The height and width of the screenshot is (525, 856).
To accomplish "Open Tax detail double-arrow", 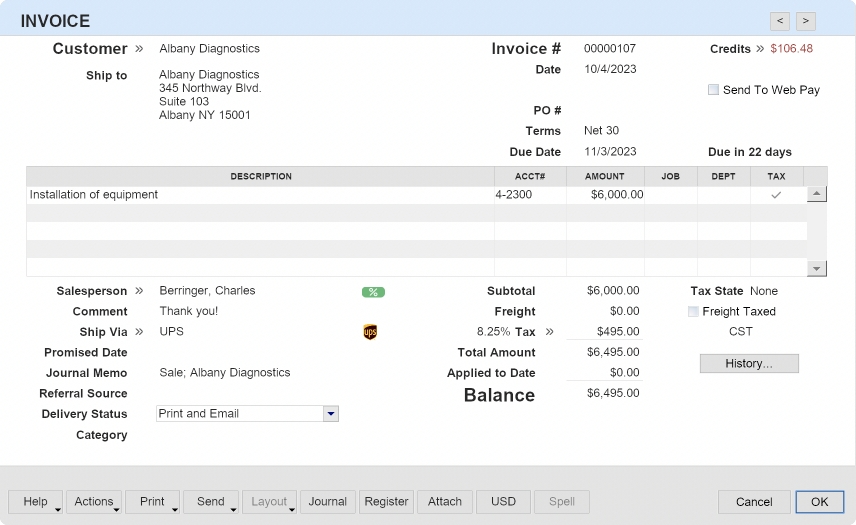I will [549, 332].
